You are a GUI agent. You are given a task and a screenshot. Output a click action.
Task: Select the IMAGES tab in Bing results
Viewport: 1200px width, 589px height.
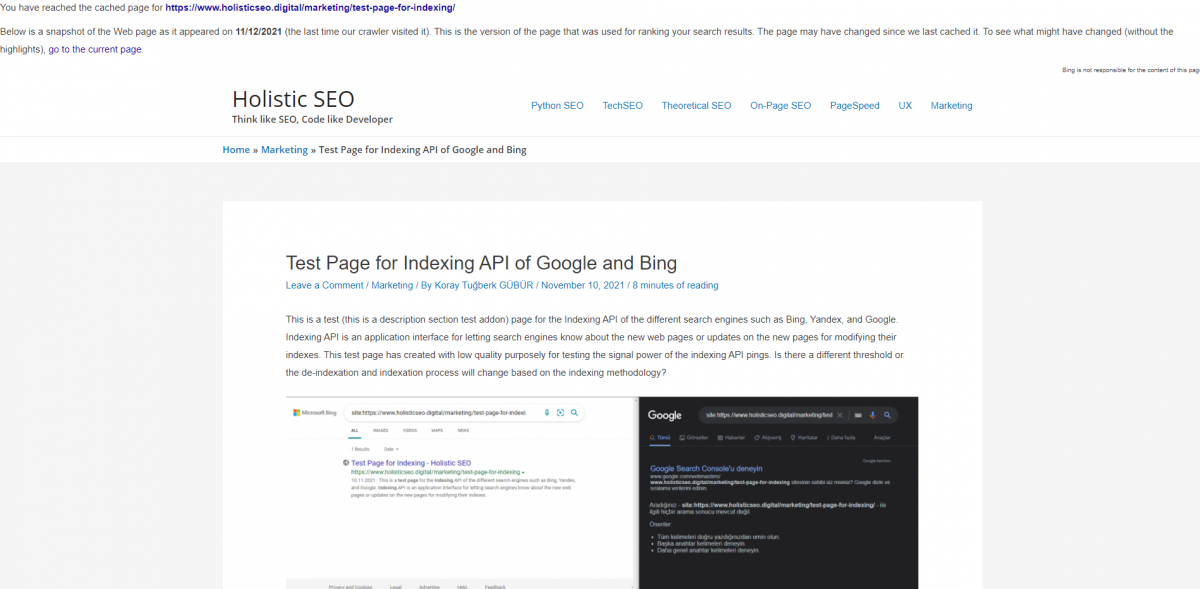(x=380, y=430)
